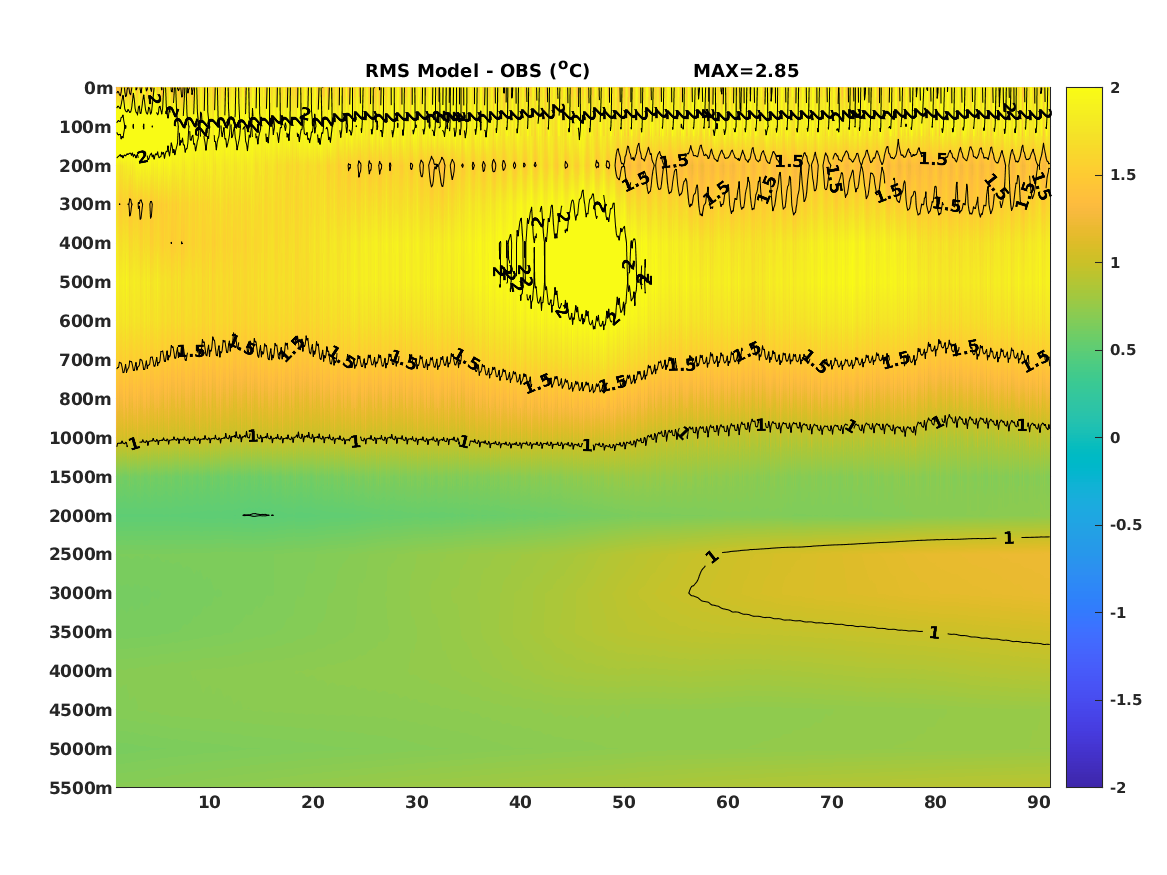The width and height of the screenshot is (1167, 875).
Task: Select the "2000m" depth axis label
Action: 81,516
